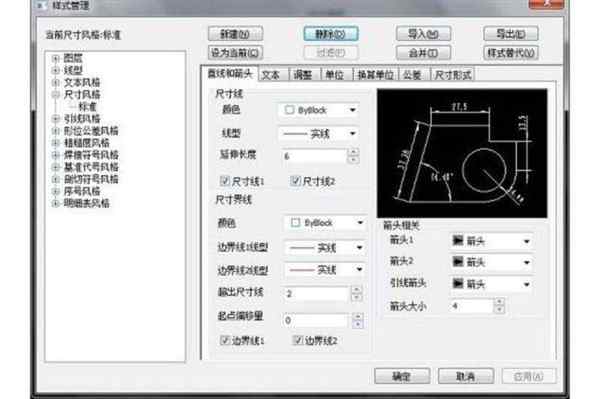Click the 新建(N) button
This screenshot has width=600, height=399.
click(235, 34)
